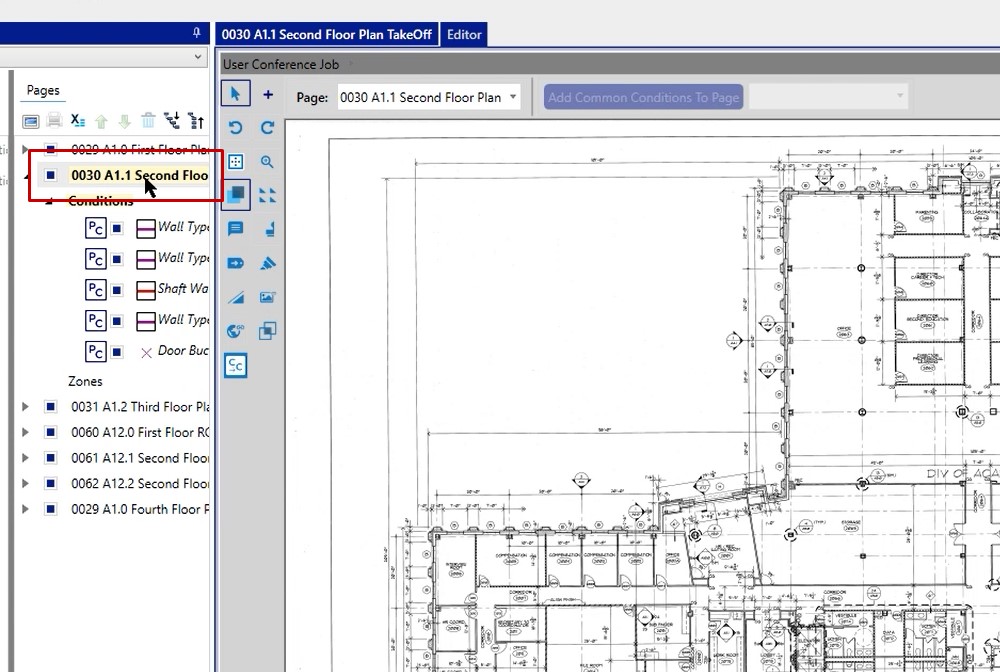This screenshot has width=1000, height=672.
Task: Click the PC button beside Door Buck
Action: pos(95,352)
